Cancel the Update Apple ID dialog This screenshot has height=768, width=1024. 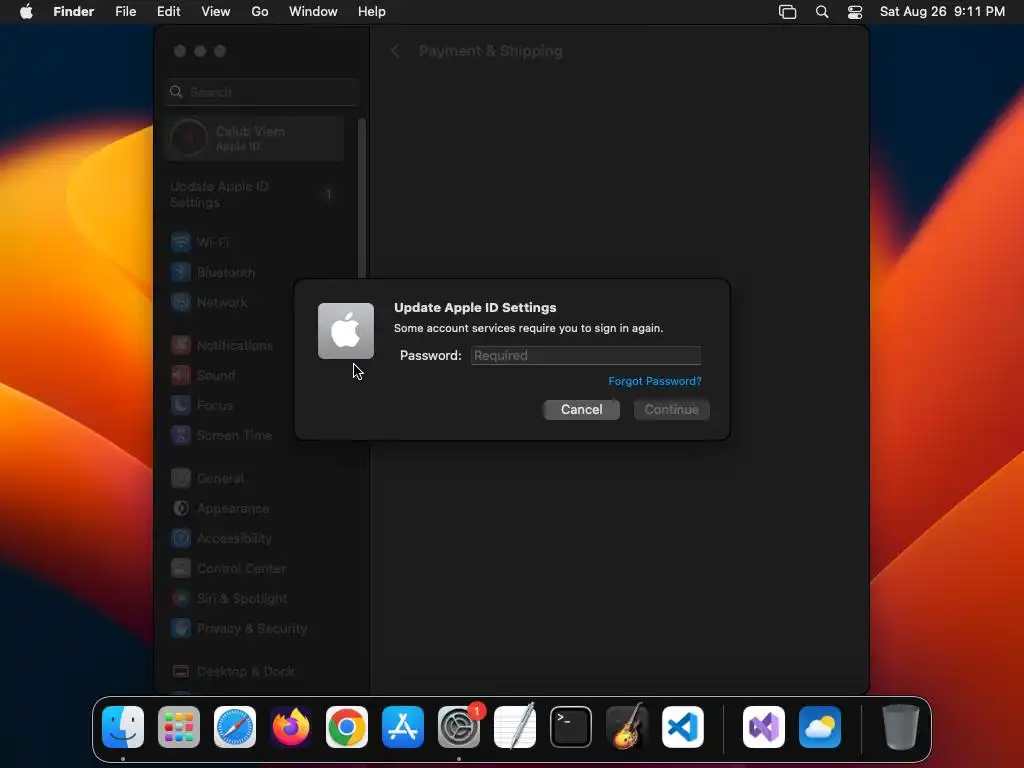tap(581, 409)
